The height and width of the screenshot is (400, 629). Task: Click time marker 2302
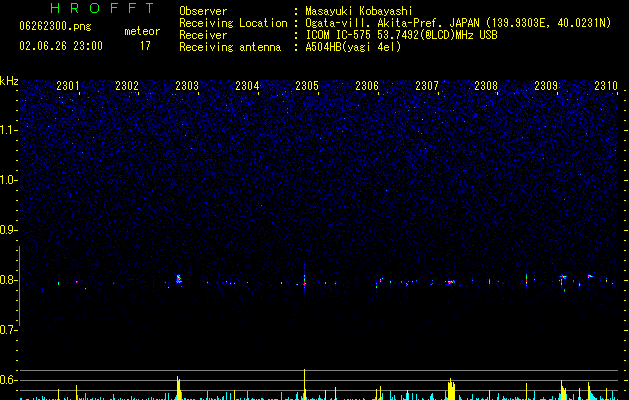point(127,86)
